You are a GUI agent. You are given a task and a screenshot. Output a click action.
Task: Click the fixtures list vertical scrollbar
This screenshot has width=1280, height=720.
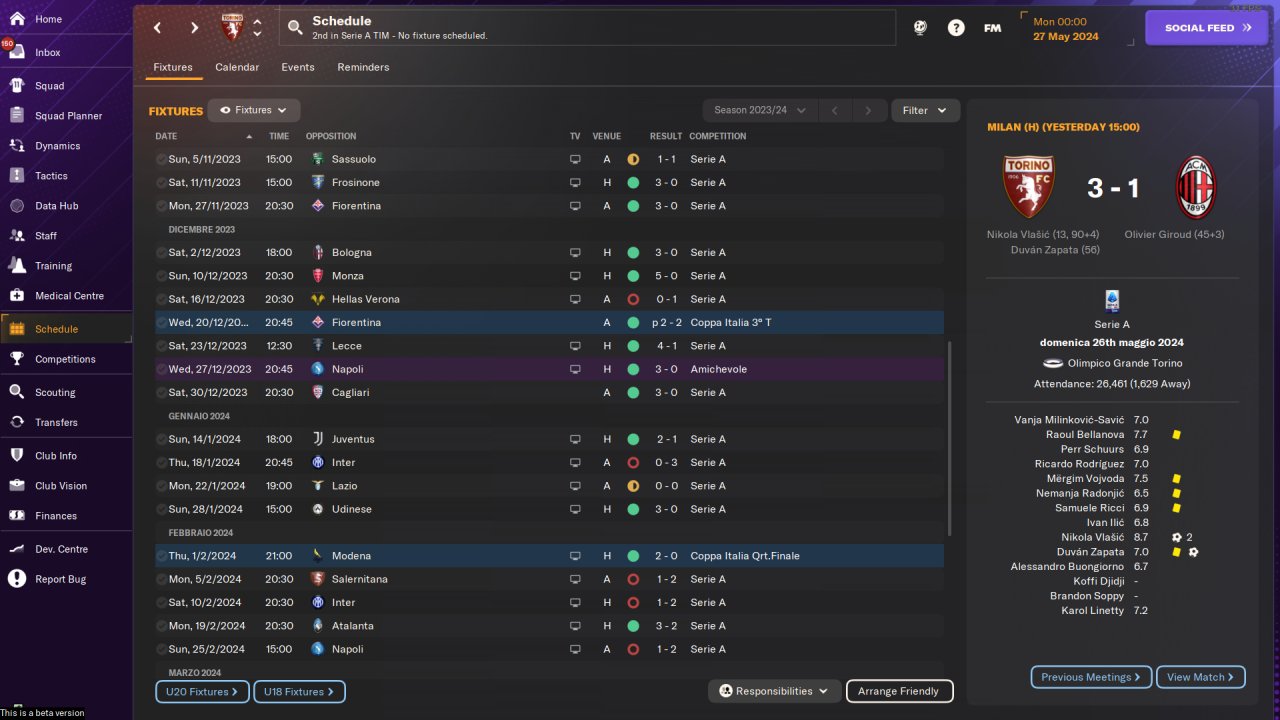point(949,438)
